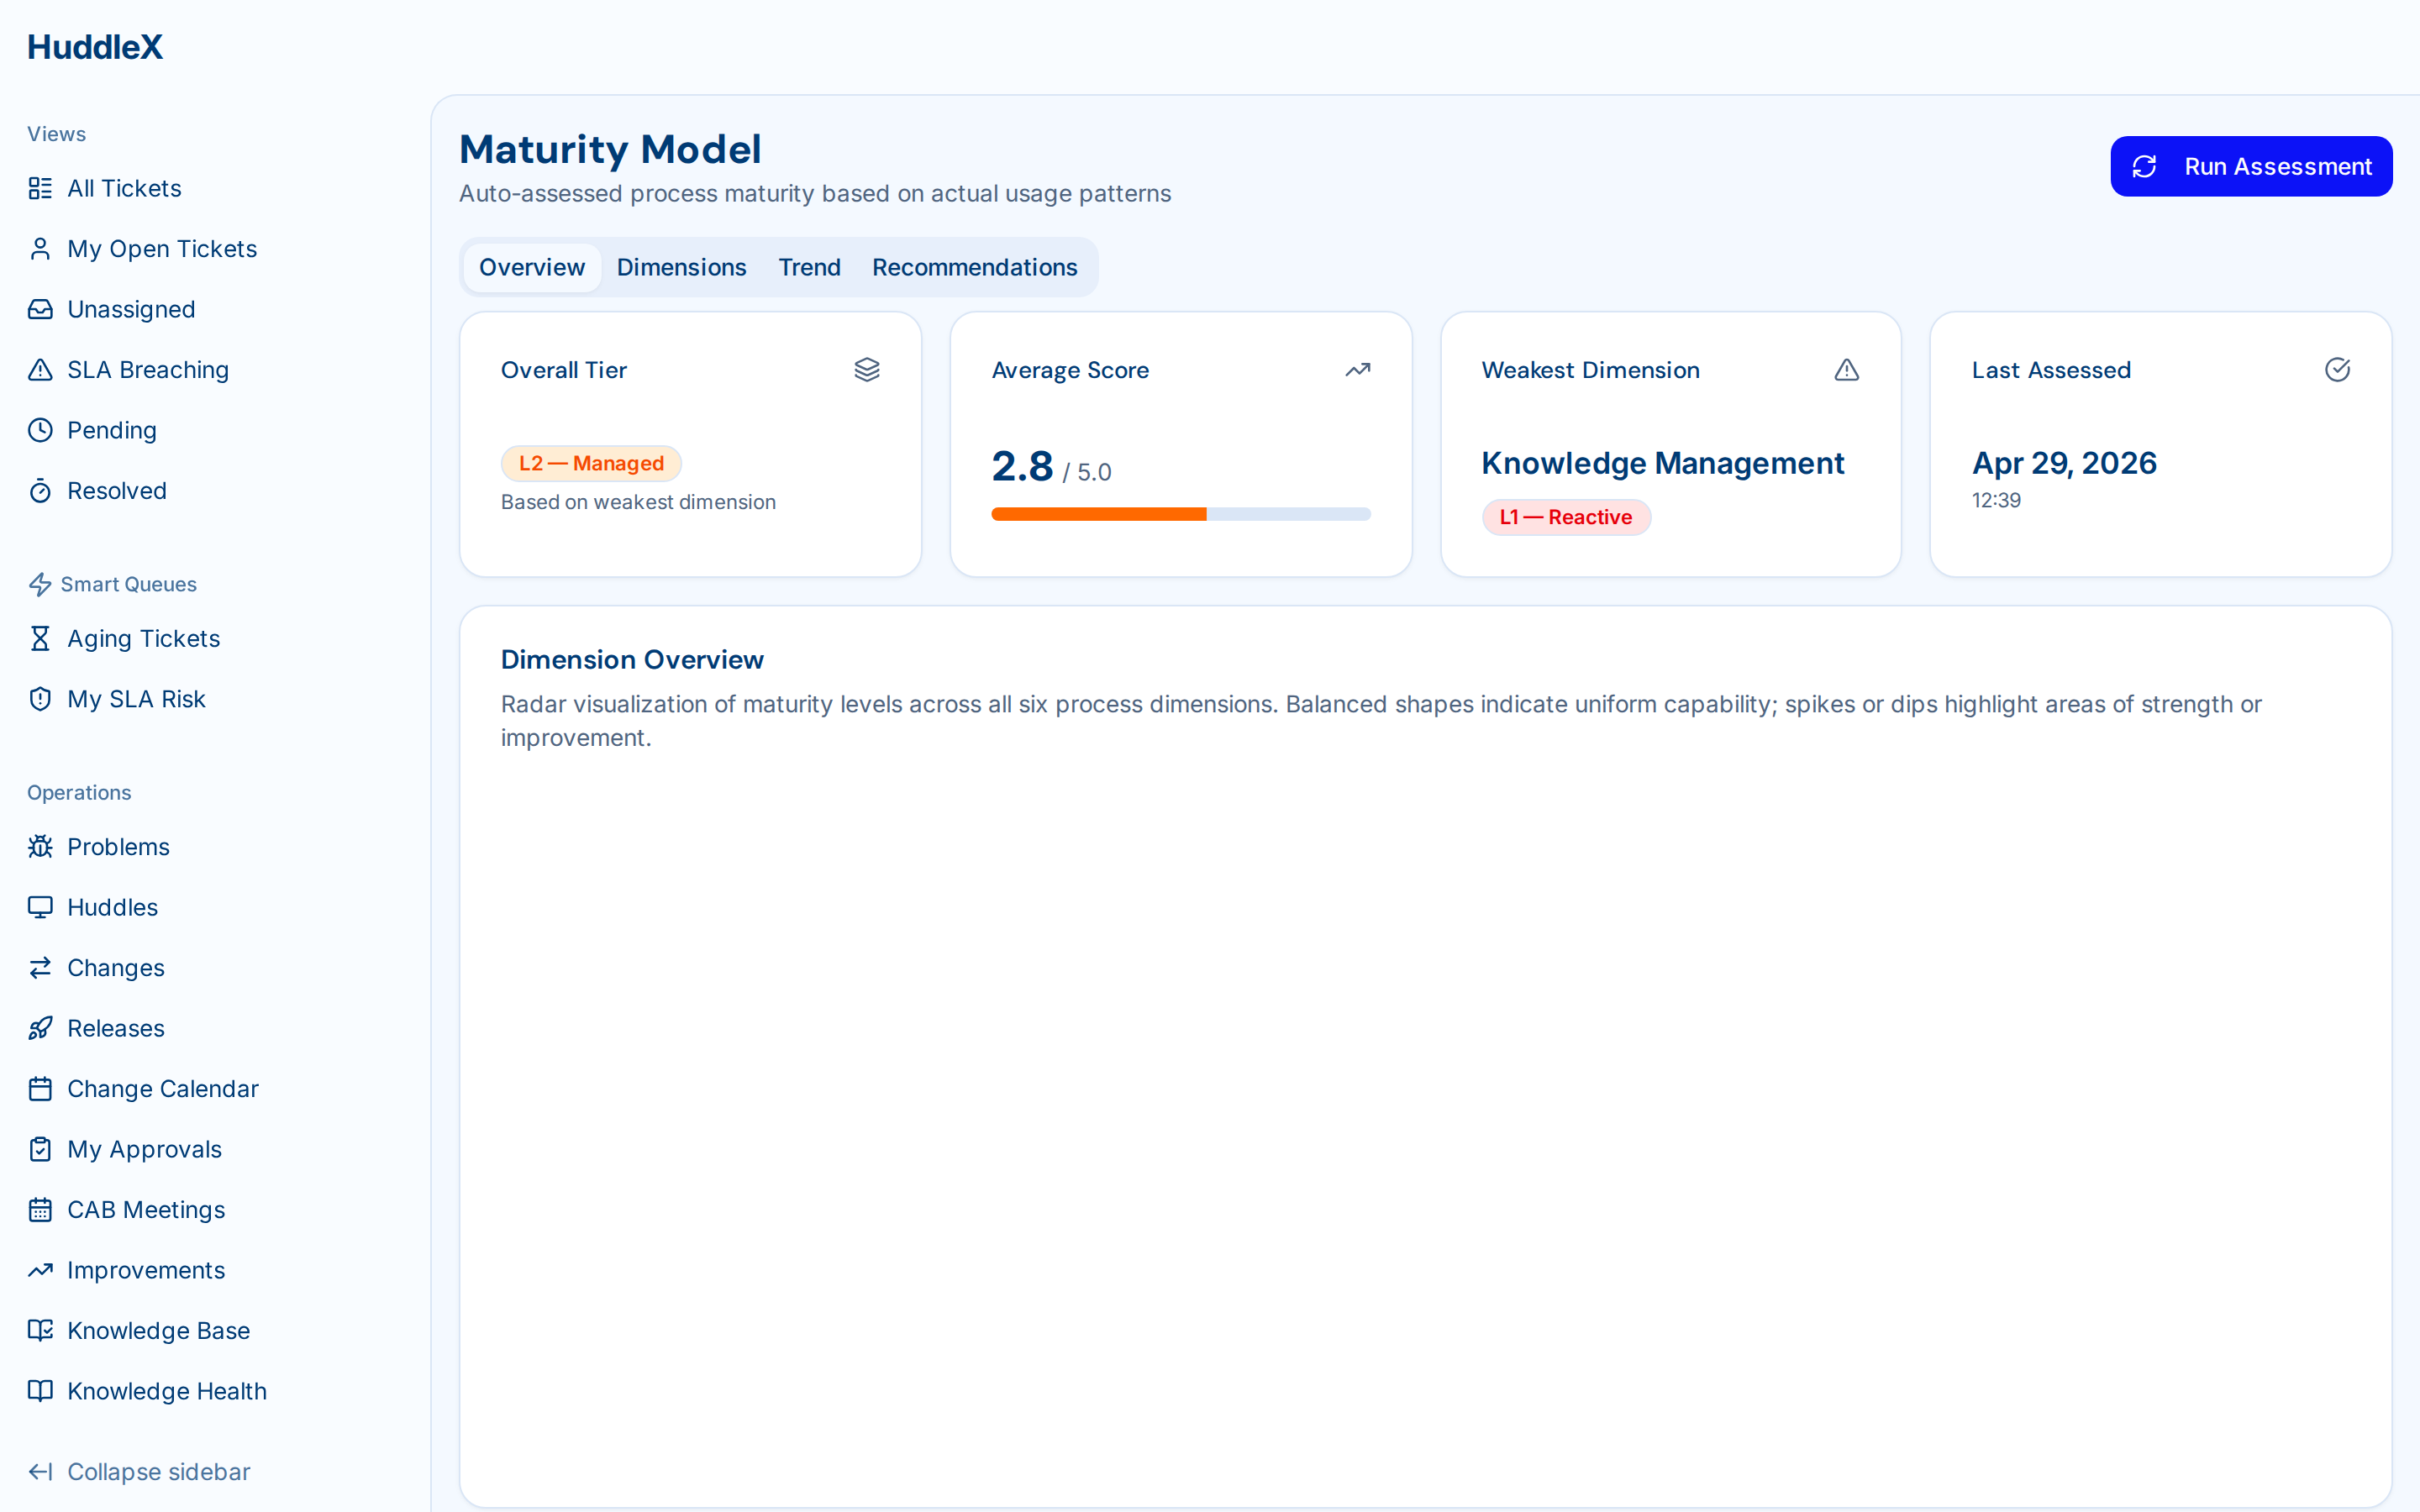2420x1512 pixels.
Task: Click the 12:39 assessment time
Action: tap(1996, 500)
